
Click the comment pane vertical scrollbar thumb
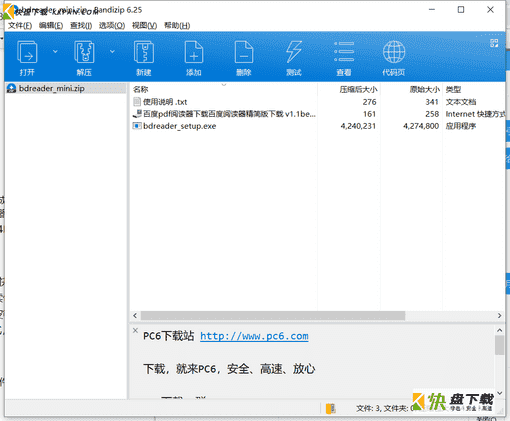point(499,345)
